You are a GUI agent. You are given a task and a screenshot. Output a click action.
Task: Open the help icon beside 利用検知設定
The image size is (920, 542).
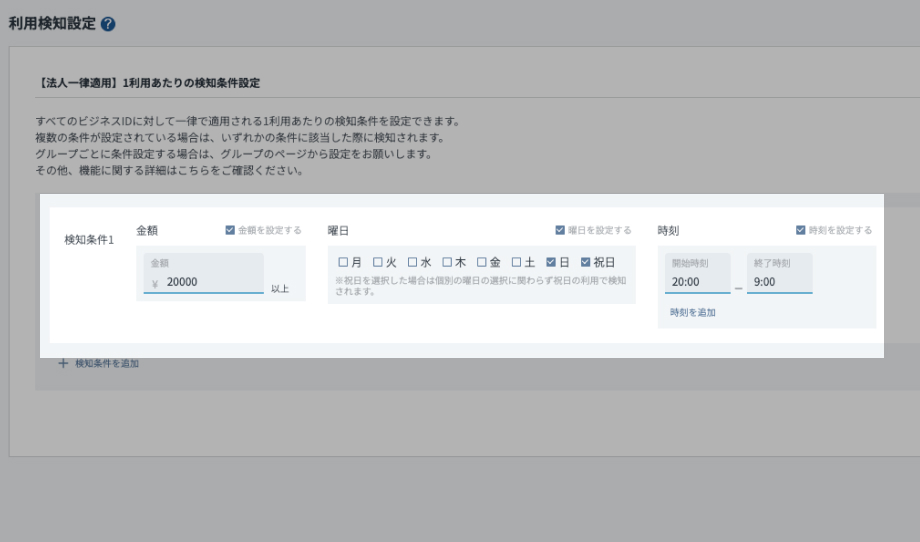tap(108, 25)
